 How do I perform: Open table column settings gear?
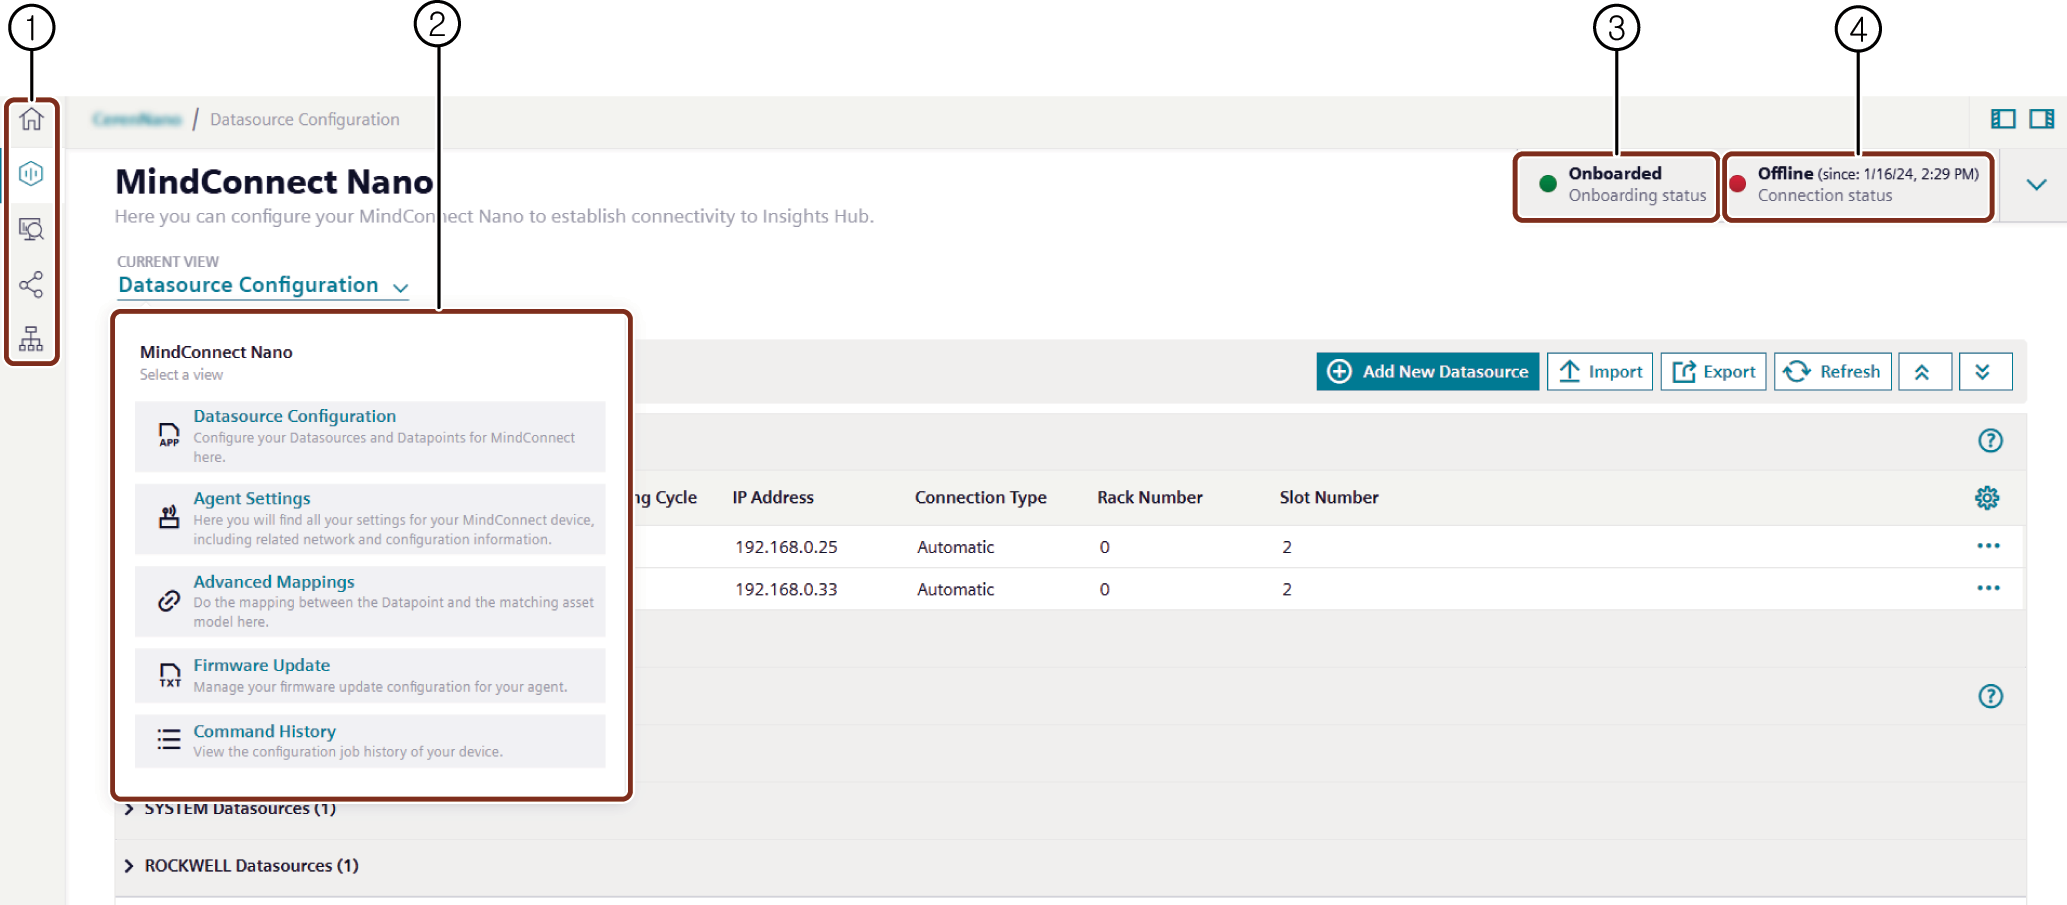[x=1987, y=498]
